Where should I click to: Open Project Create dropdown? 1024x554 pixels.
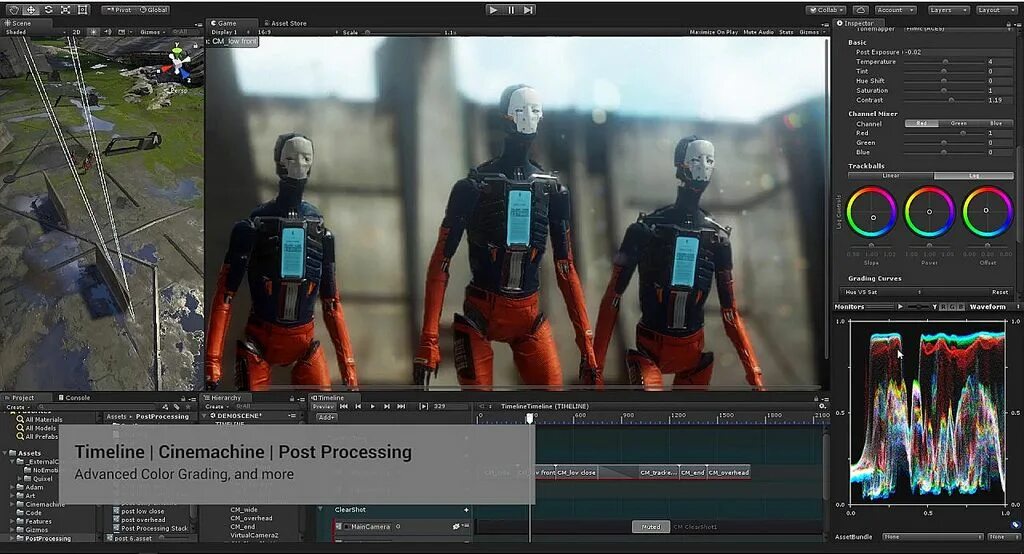tap(18, 407)
